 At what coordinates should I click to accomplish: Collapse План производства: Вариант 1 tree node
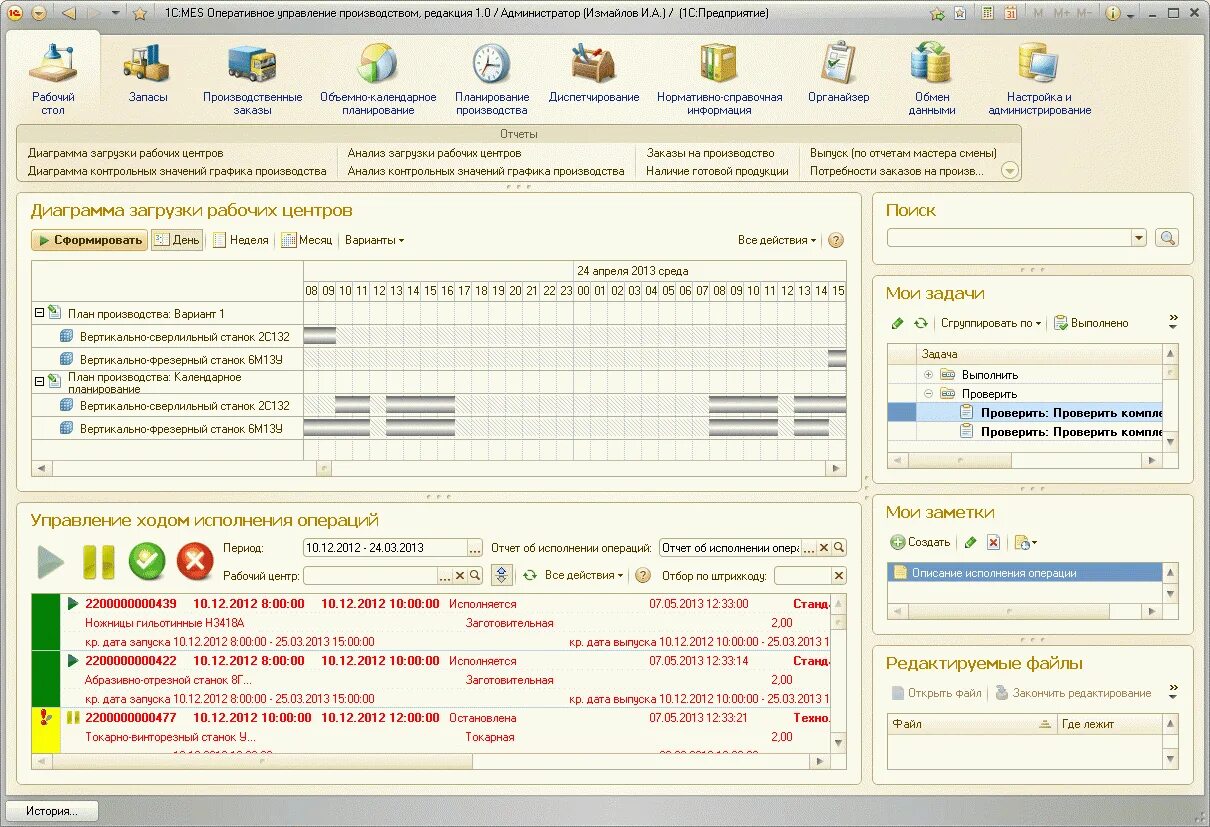(40, 313)
